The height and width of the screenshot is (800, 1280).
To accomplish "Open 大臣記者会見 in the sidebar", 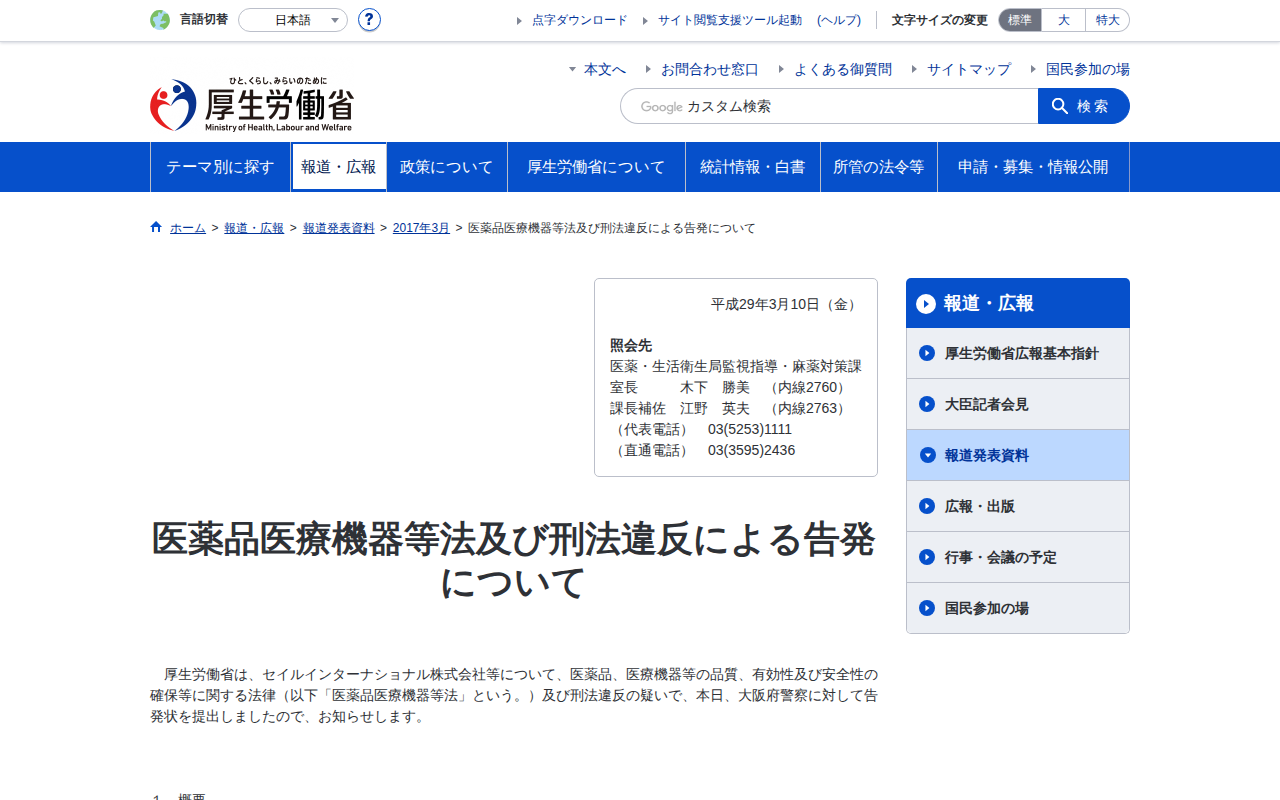I will [1018, 404].
